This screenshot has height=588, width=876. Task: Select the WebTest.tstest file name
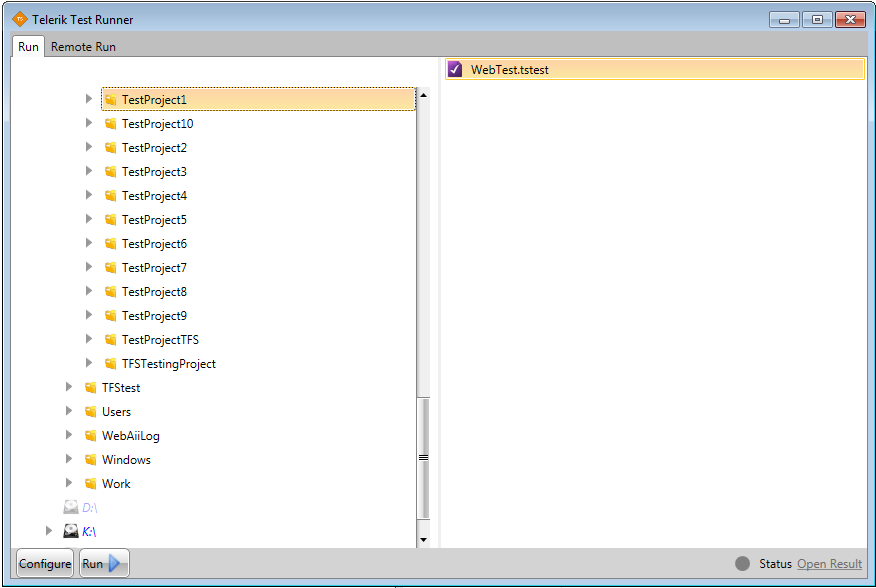[510, 70]
